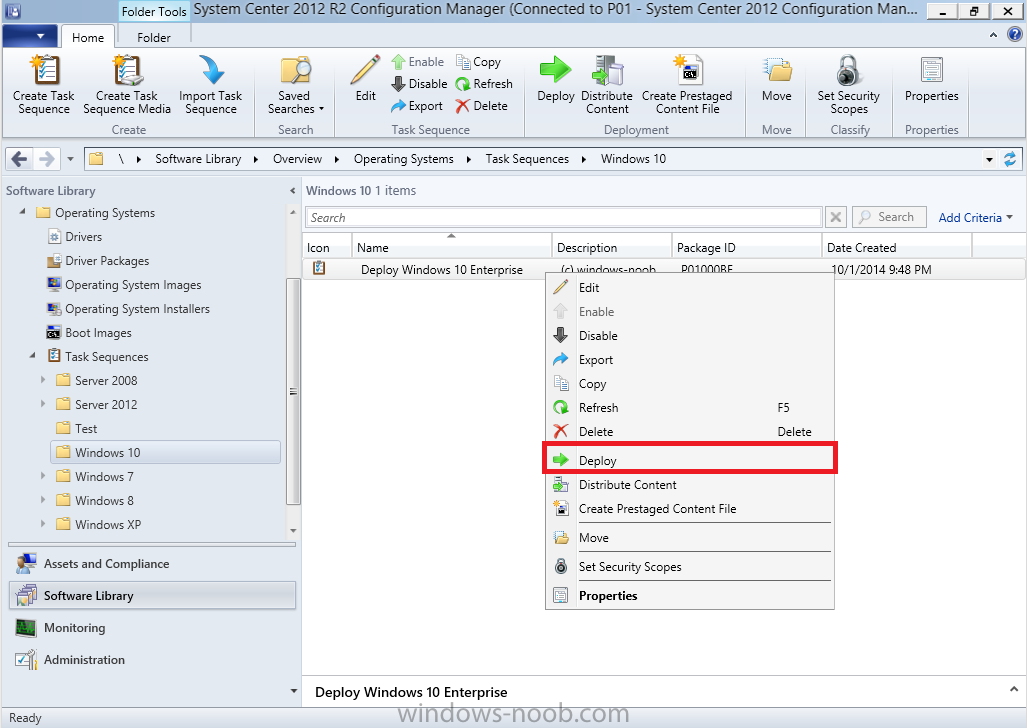1027x728 pixels.
Task: Choose Set Security Scopes in context menu
Action: pos(689,566)
